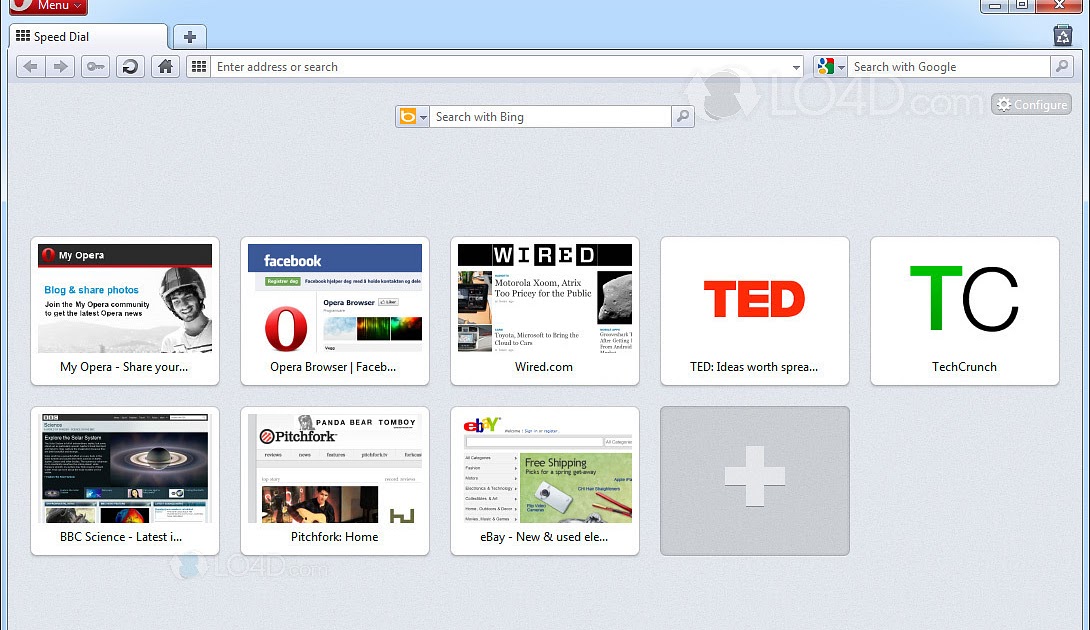The image size is (1090, 630).
Task: Focus the 'Search with Bing' field
Action: coord(551,117)
